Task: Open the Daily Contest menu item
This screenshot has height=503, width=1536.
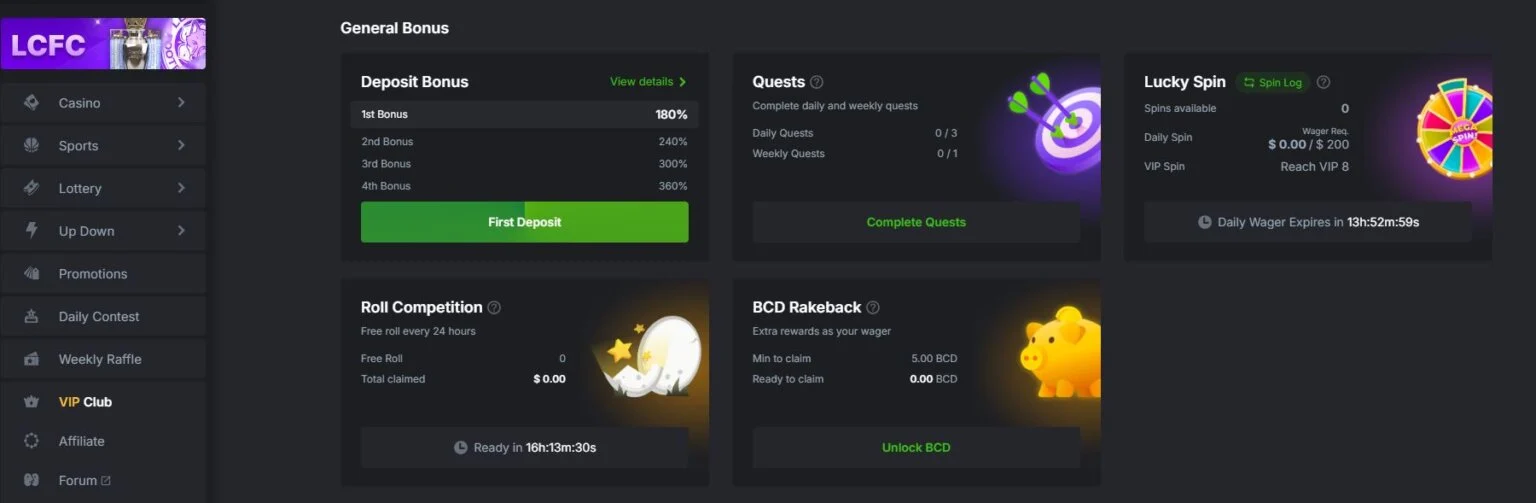Action: [x=98, y=317]
